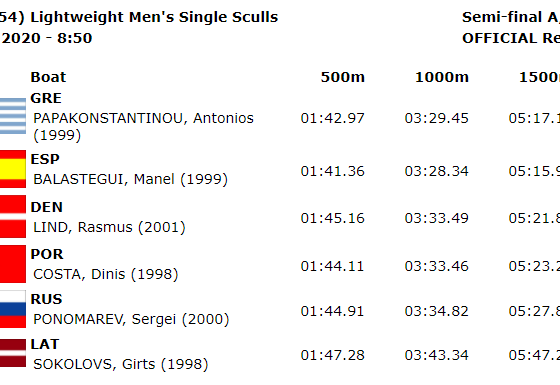The image size is (560, 385).
Task: Click the RUS country code label
Action: 46,299
